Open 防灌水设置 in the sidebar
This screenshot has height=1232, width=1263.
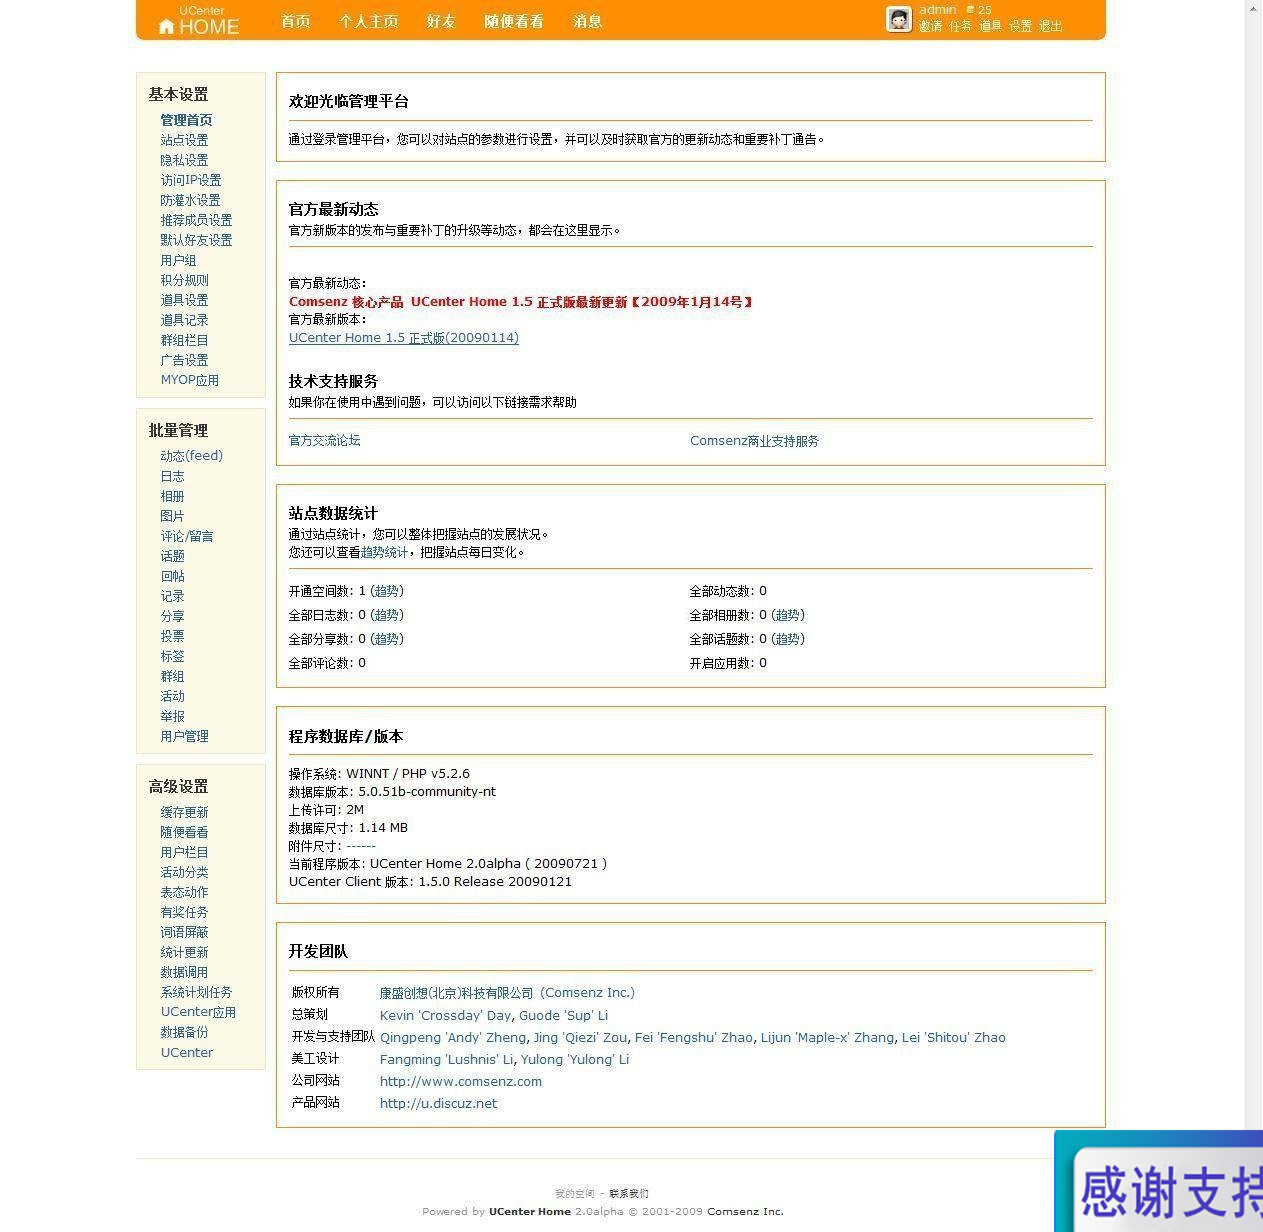190,200
